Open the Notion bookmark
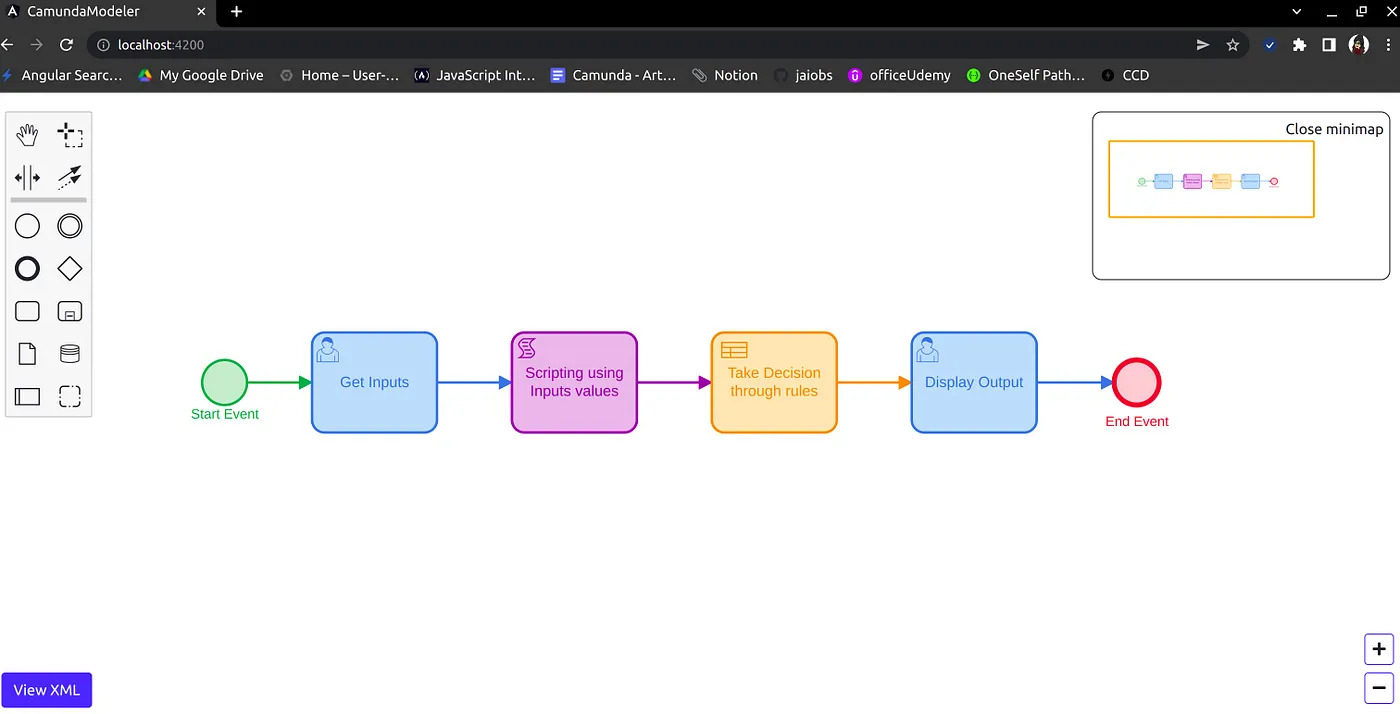Viewport: 1400px width, 714px height. 725,75
